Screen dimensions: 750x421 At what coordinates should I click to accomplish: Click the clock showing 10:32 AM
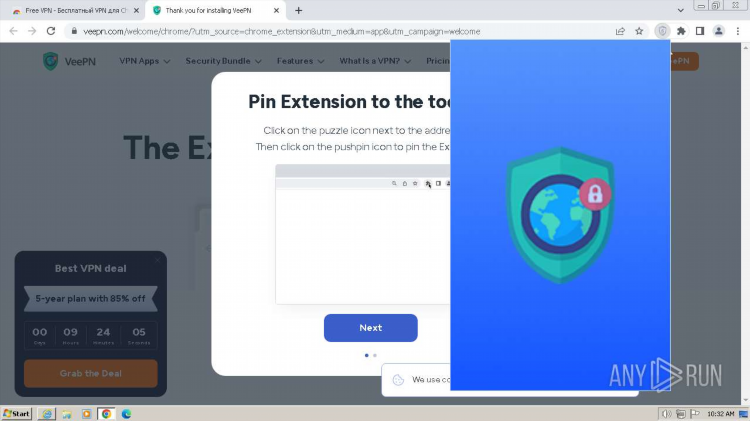(720, 414)
